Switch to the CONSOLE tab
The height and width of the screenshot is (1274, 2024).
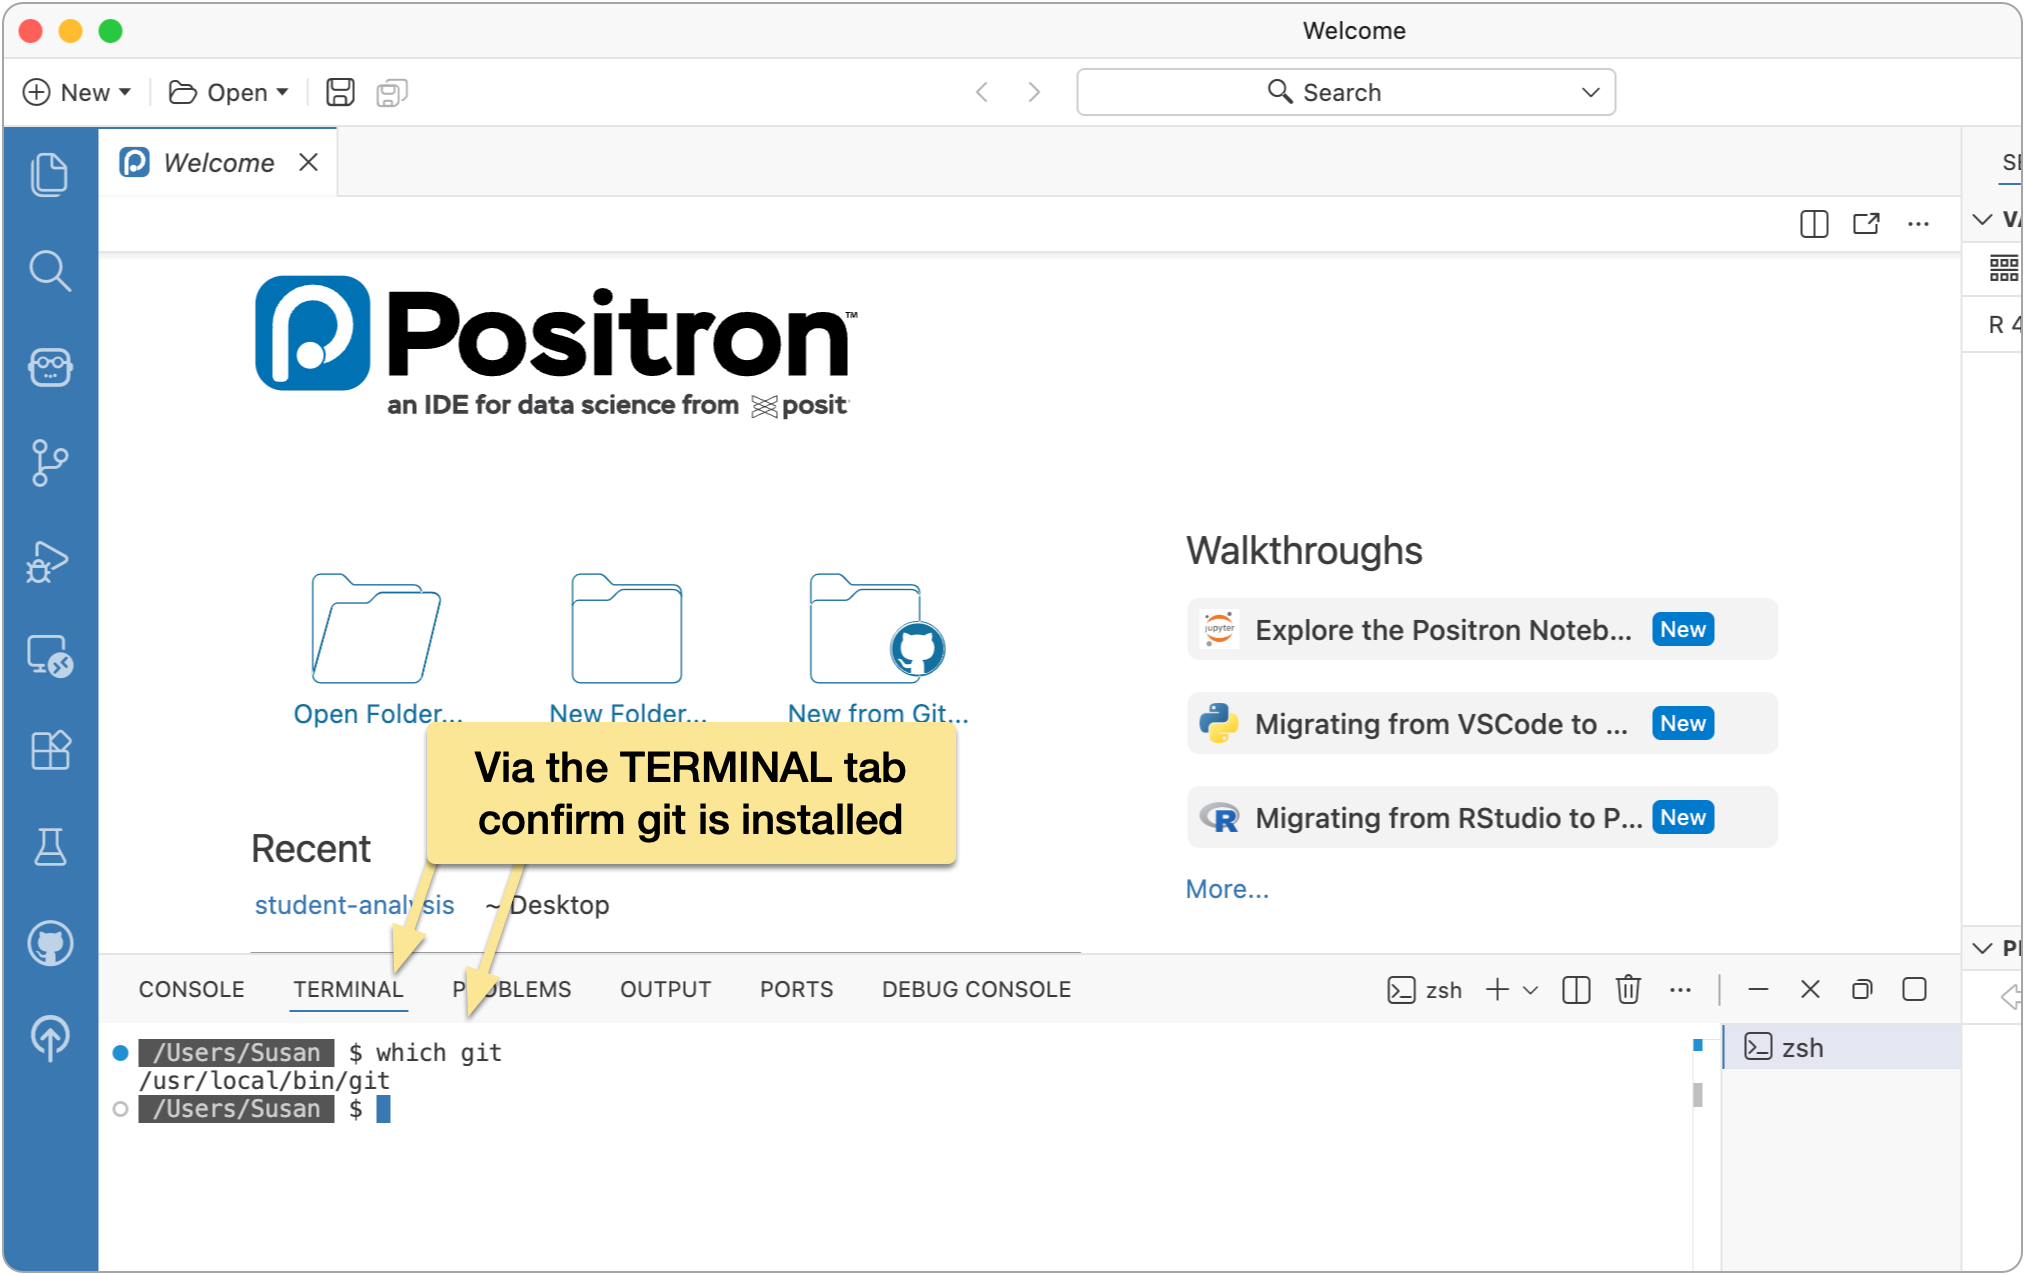pos(191,989)
